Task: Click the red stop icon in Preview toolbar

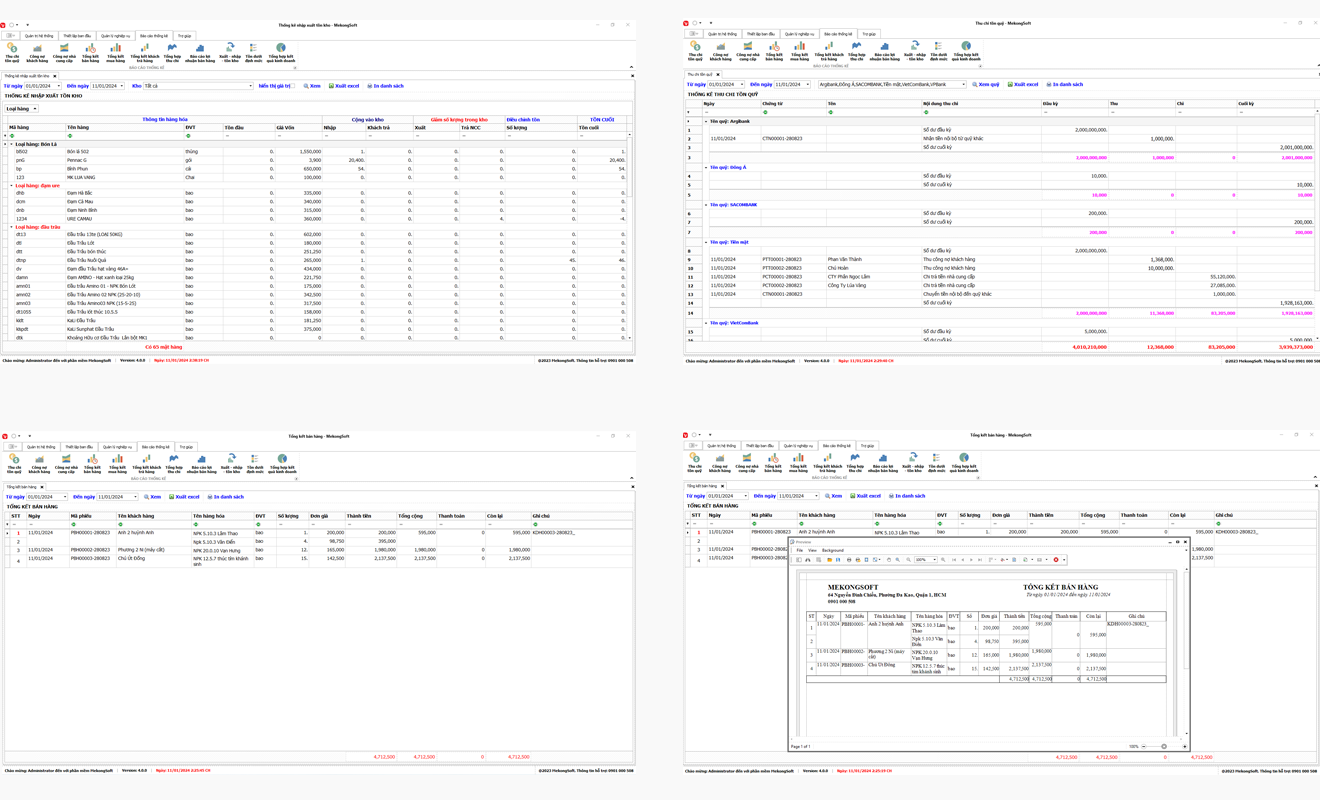Action: pos(1056,560)
